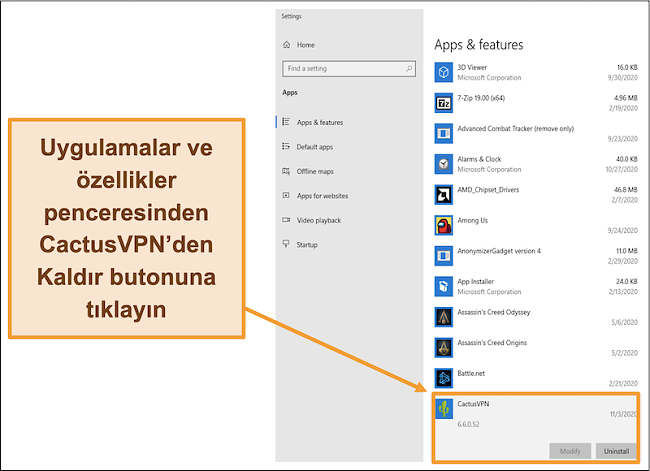Go to Offline maps settings
The image size is (650, 471).
click(315, 171)
